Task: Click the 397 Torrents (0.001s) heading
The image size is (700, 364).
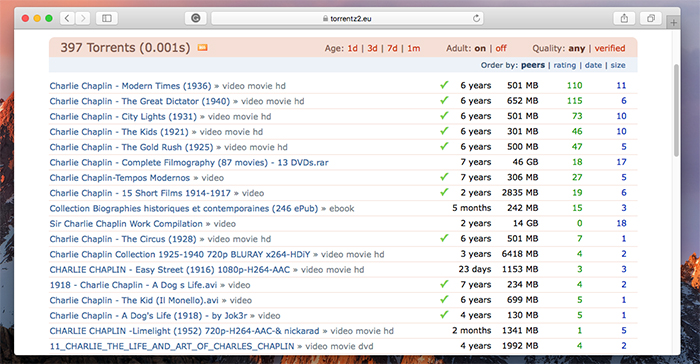Action: [125, 47]
